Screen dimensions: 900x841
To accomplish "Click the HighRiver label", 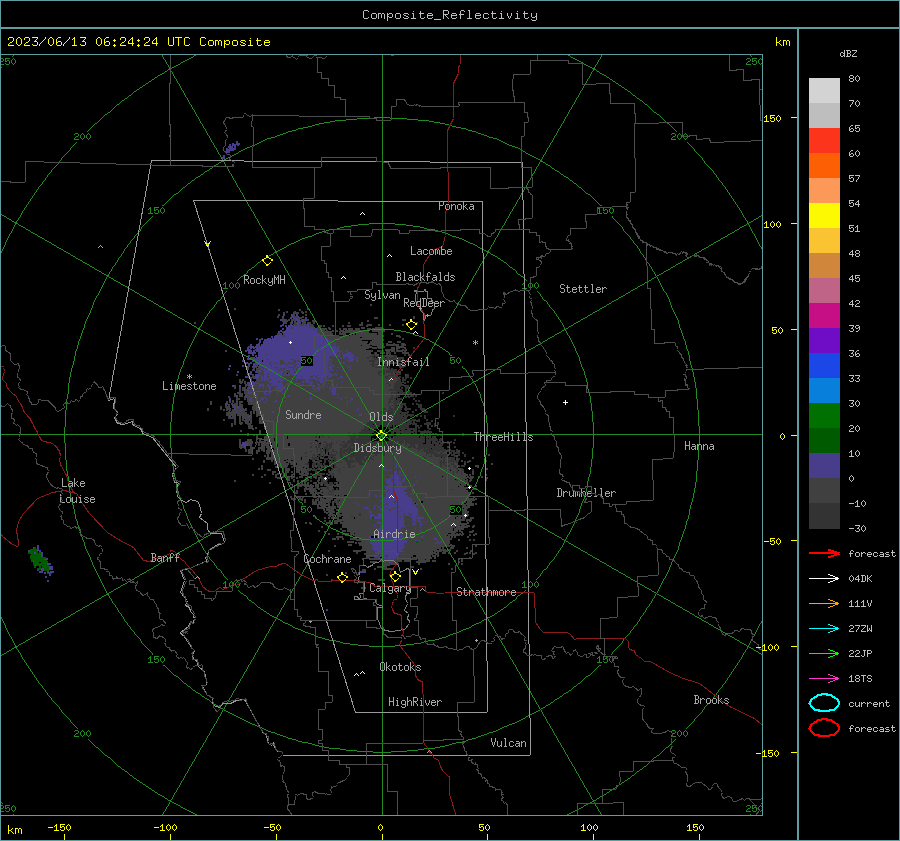I will [x=415, y=702].
